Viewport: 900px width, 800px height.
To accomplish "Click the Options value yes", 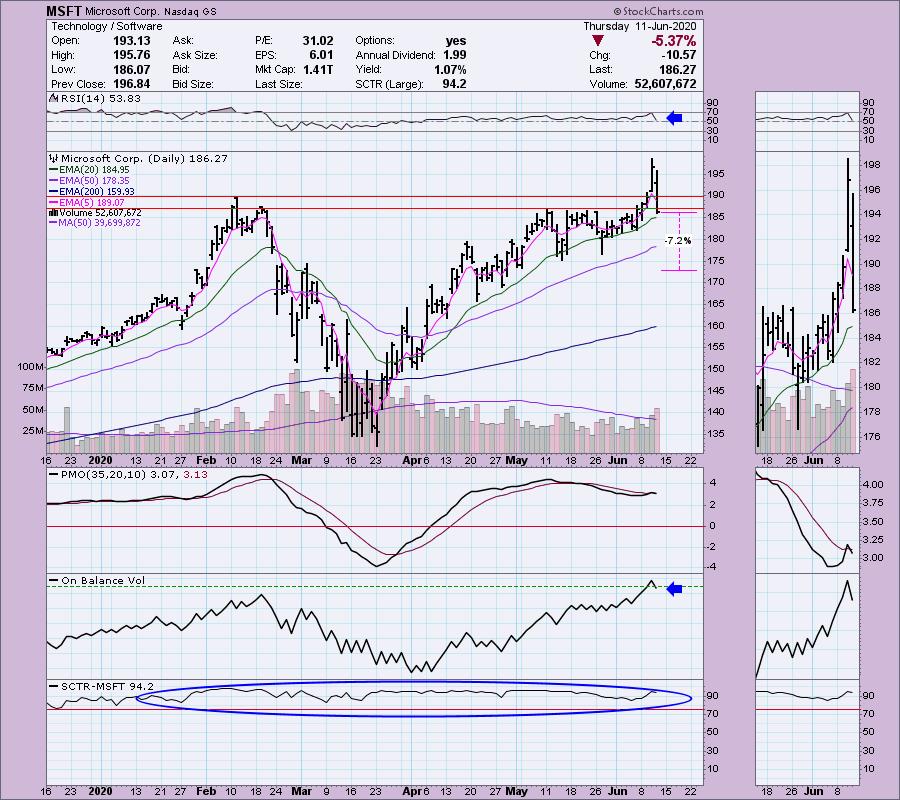I will click(x=456, y=41).
